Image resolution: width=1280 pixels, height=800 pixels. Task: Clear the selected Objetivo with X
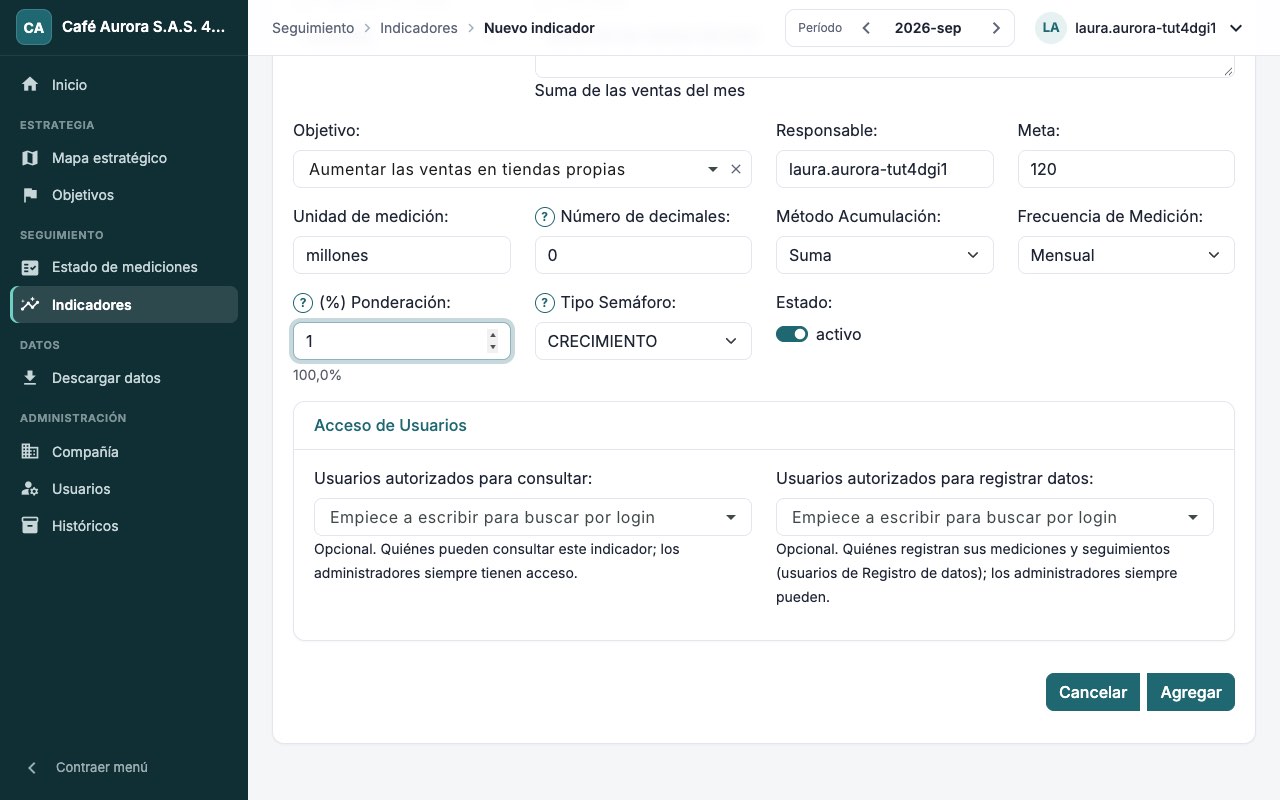click(736, 169)
